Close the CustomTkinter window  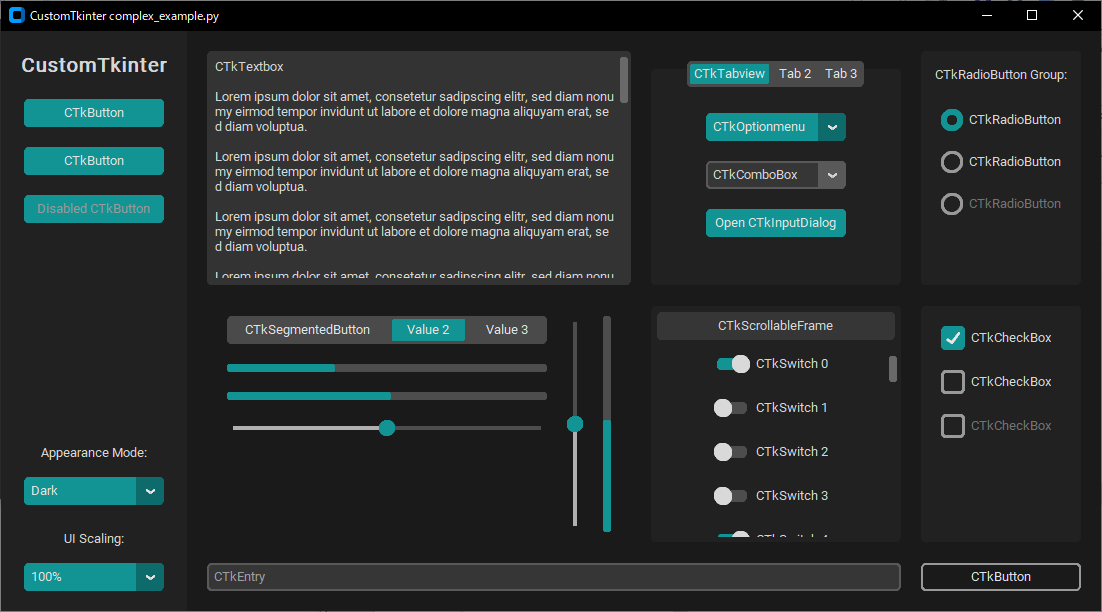pyautogui.click(x=1077, y=15)
